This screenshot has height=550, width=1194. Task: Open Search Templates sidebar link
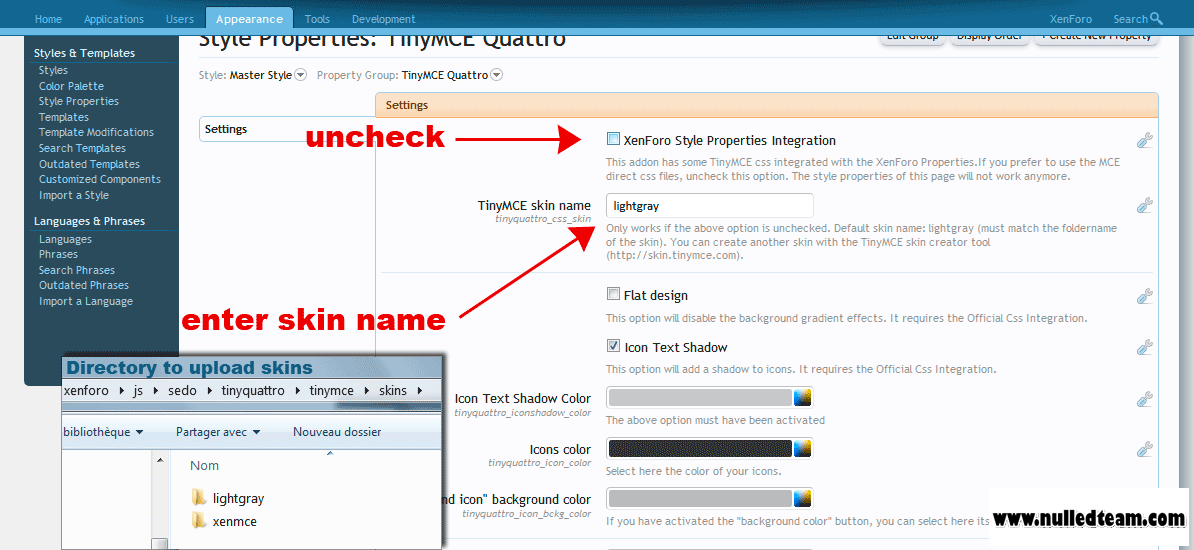[82, 149]
